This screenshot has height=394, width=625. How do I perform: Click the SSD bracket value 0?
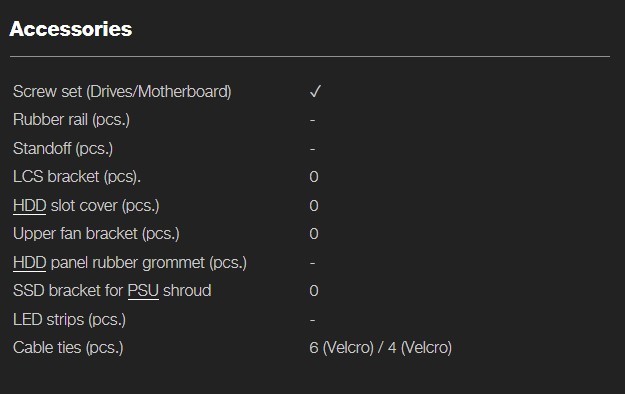[x=314, y=291]
